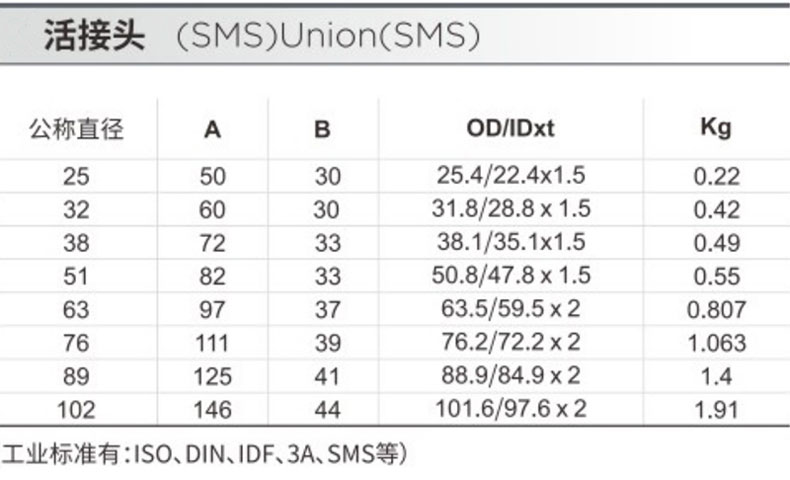Click the 活接头 title text
The image size is (790, 480).
click(x=94, y=36)
